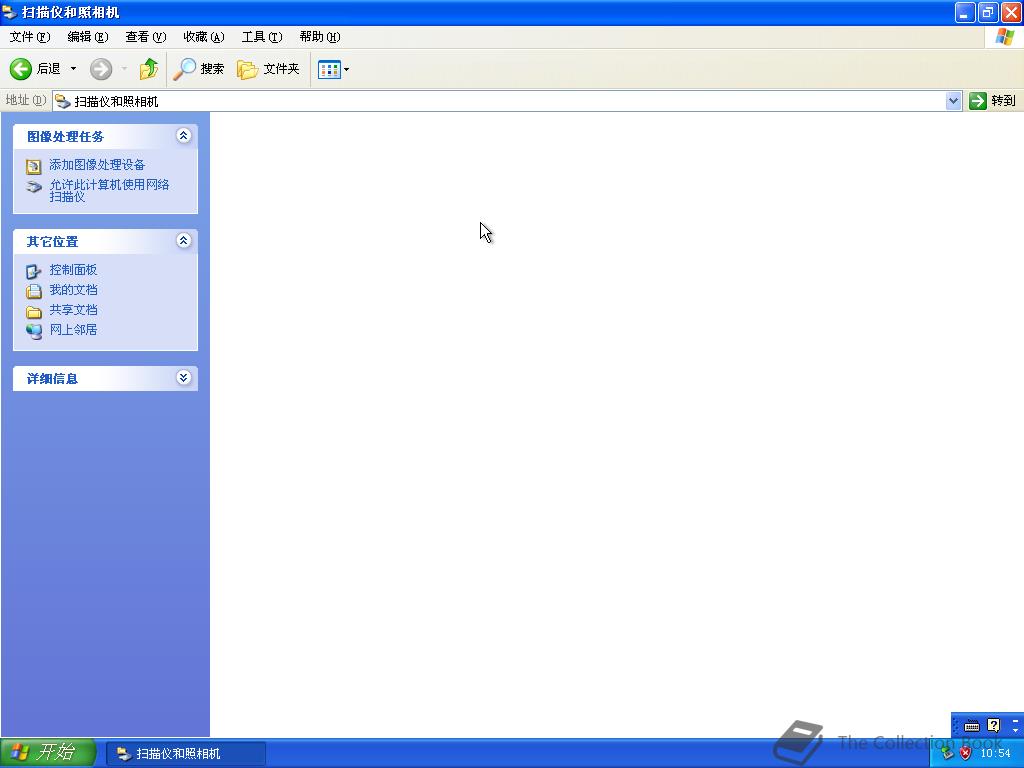Collapse the 图像处理任务 panel
Image resolution: width=1024 pixels, height=768 pixels.
(184, 136)
